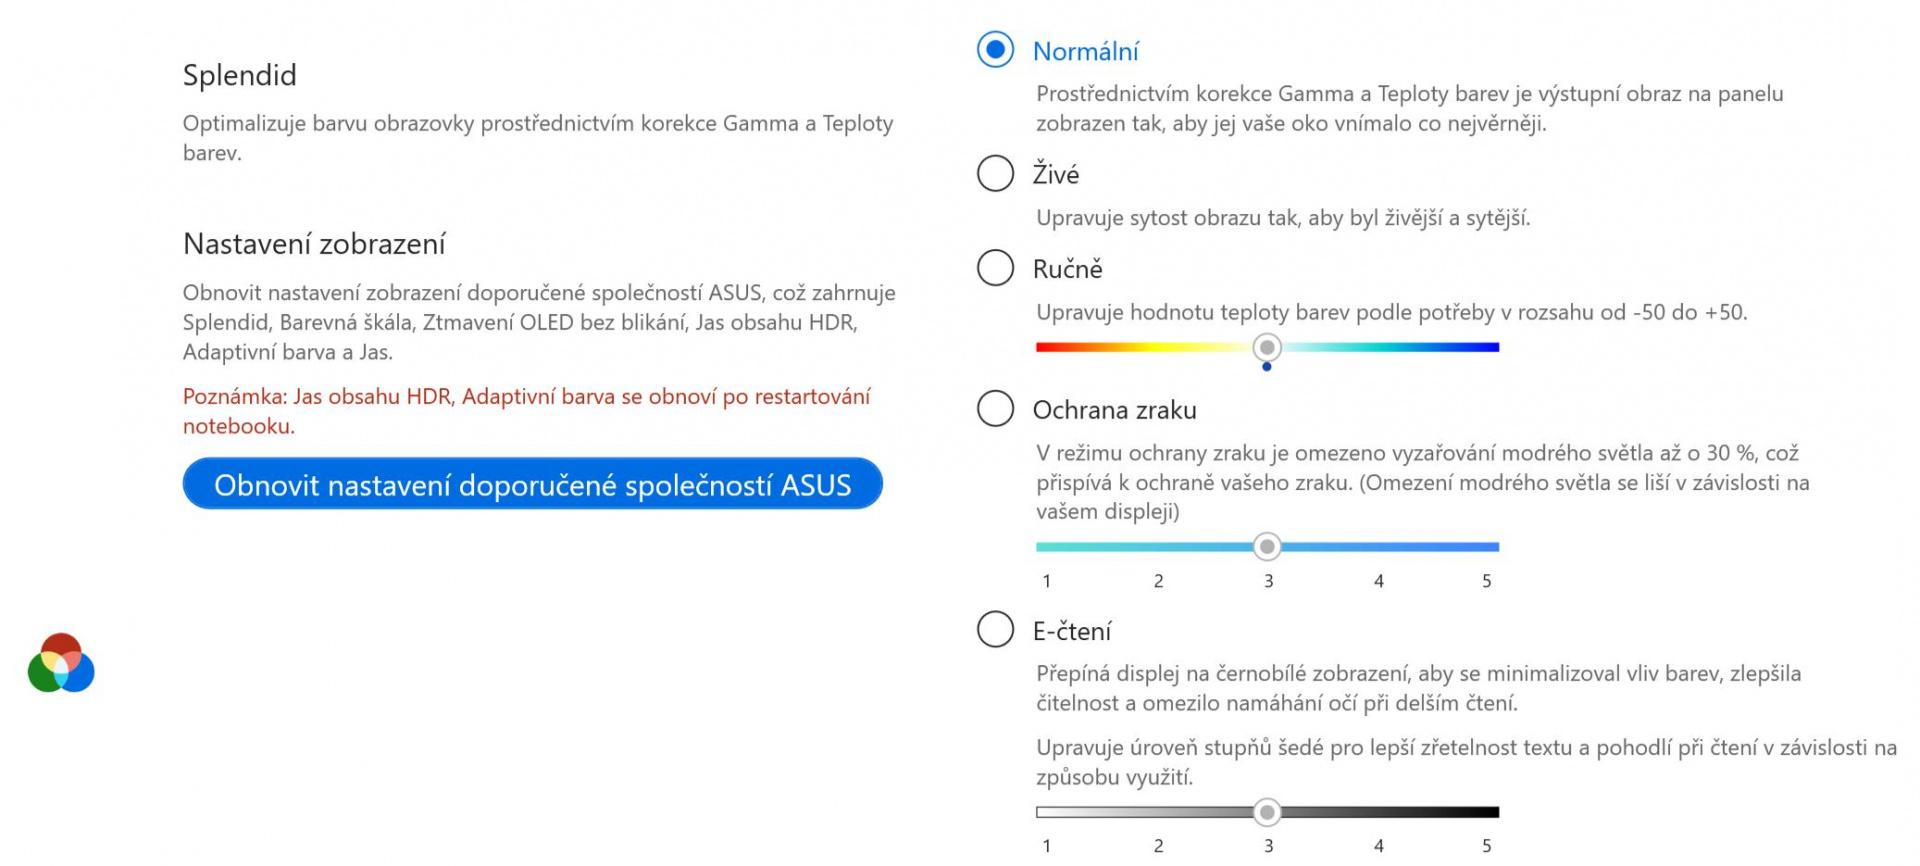
Task: Enable the Ručně color temperature mode
Action: point(995,267)
